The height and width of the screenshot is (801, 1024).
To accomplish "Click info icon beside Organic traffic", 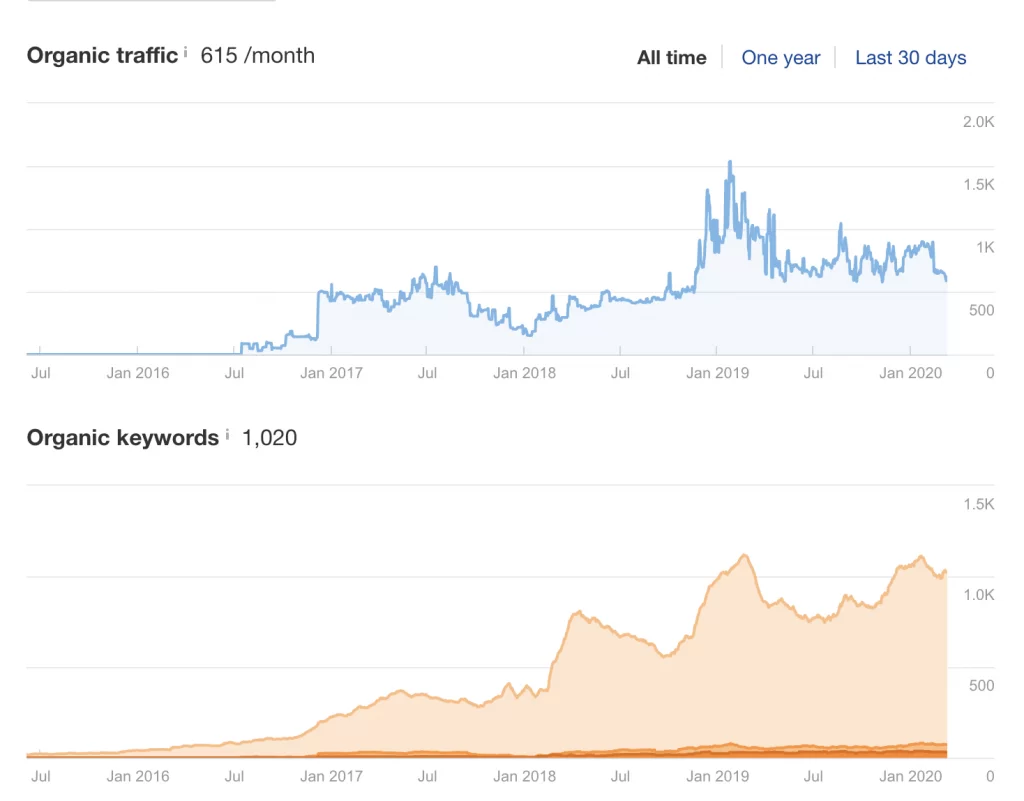I will (x=186, y=52).
